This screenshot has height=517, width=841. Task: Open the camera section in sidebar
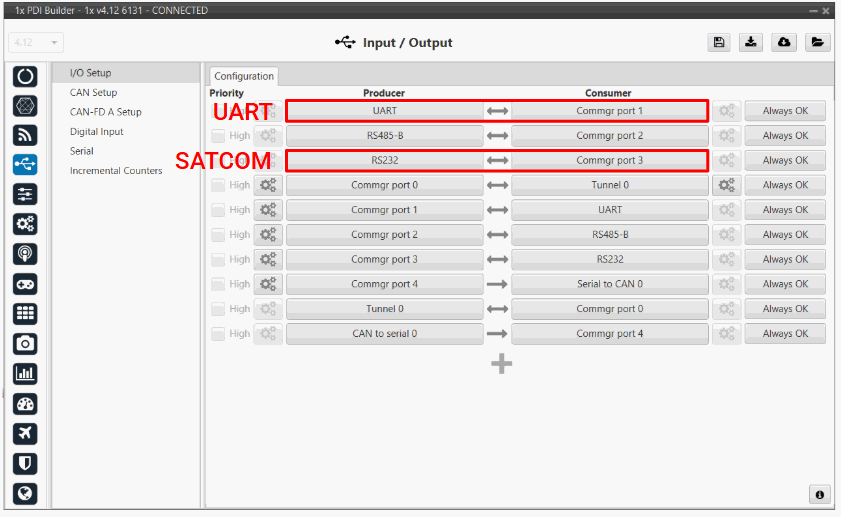click(x=26, y=344)
